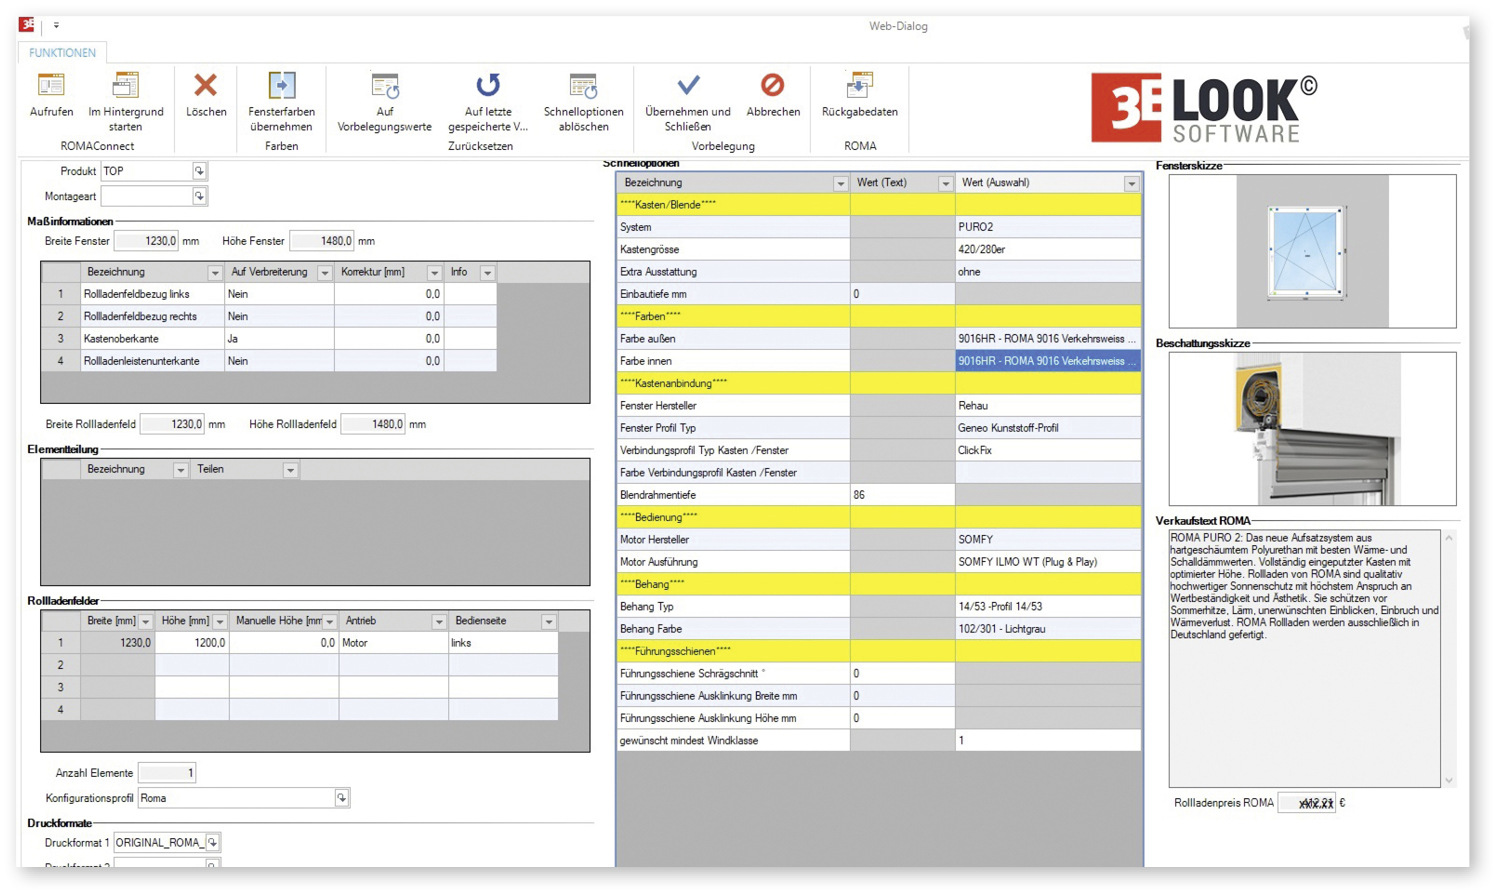The height and width of the screenshot is (895, 1497).
Task: Open the Montageart selection dropdown
Action: (197, 196)
